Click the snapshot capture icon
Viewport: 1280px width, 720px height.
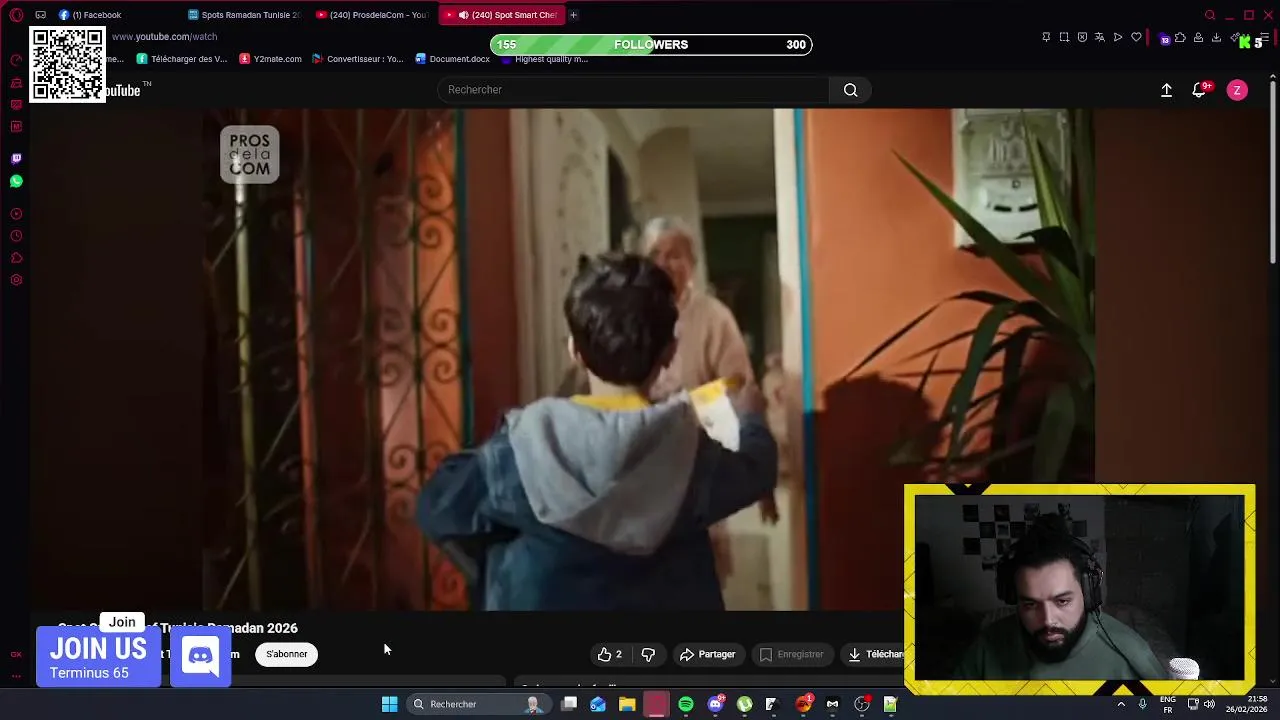tap(1064, 37)
